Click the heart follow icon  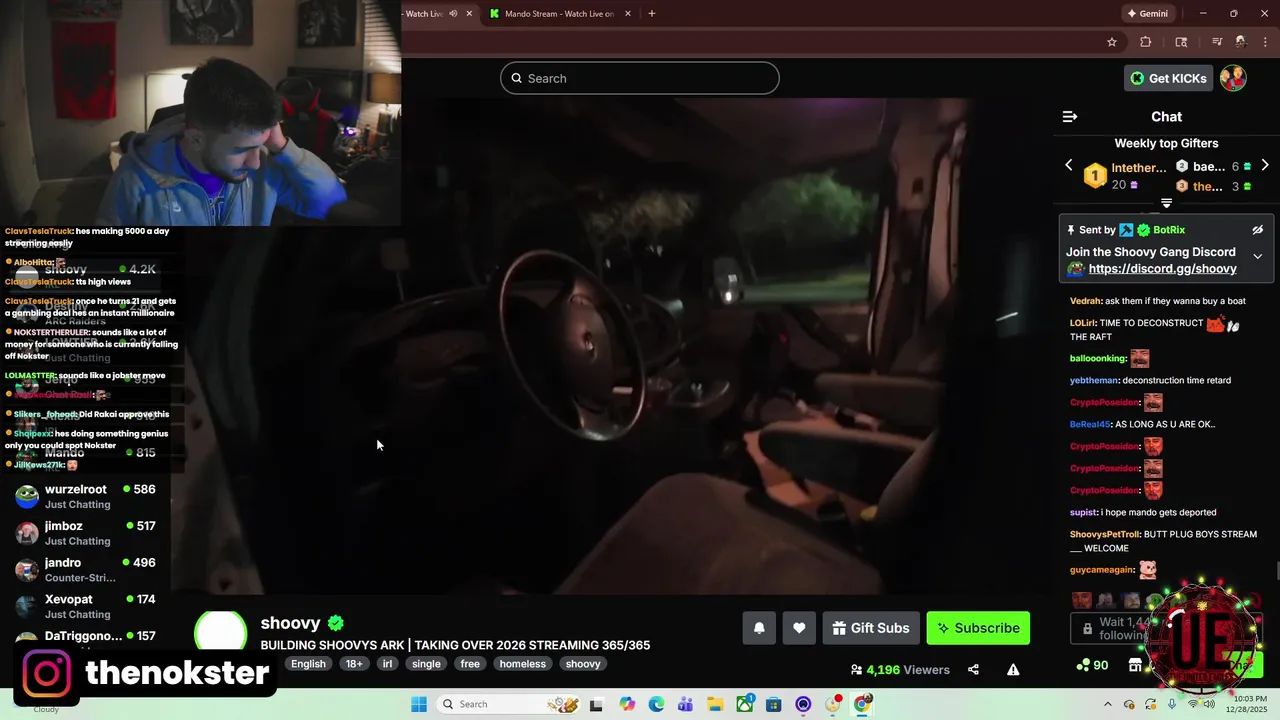click(799, 628)
